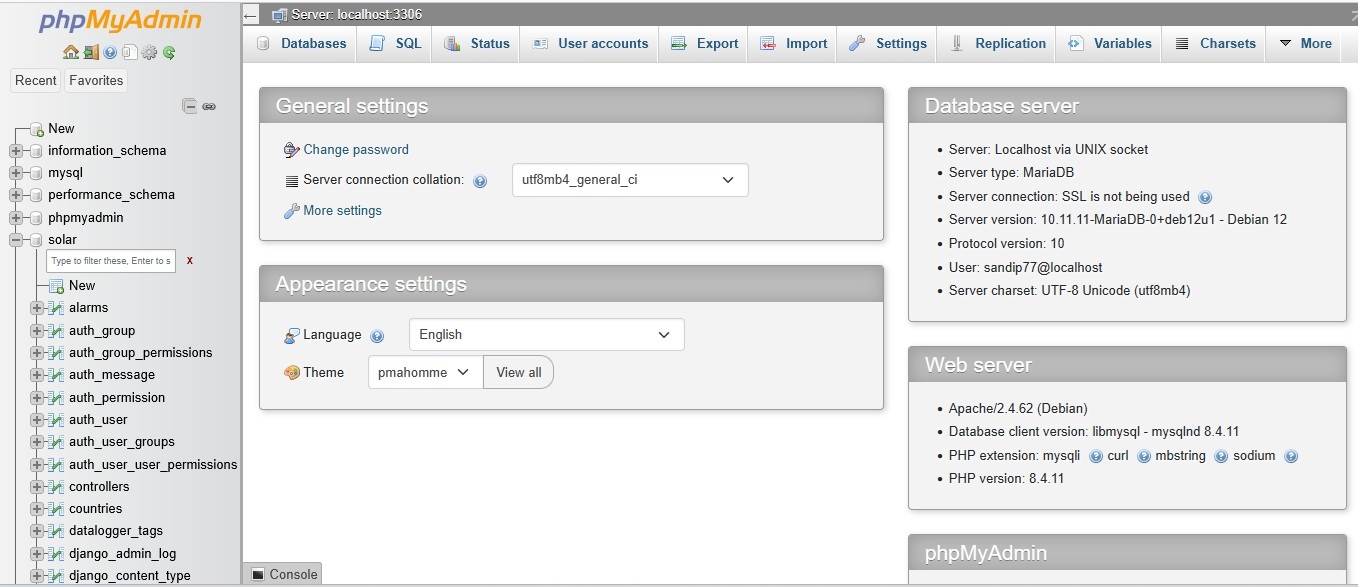The image size is (1358, 587).
Task: Open navigation panel settings gear icon
Action: (x=149, y=53)
